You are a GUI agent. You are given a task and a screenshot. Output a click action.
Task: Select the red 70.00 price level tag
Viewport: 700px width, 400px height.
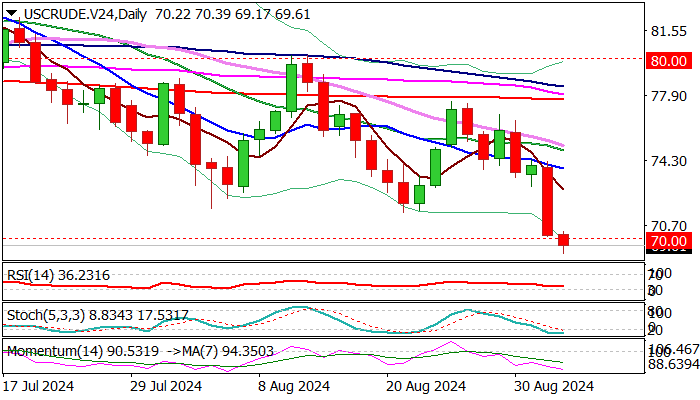667,242
